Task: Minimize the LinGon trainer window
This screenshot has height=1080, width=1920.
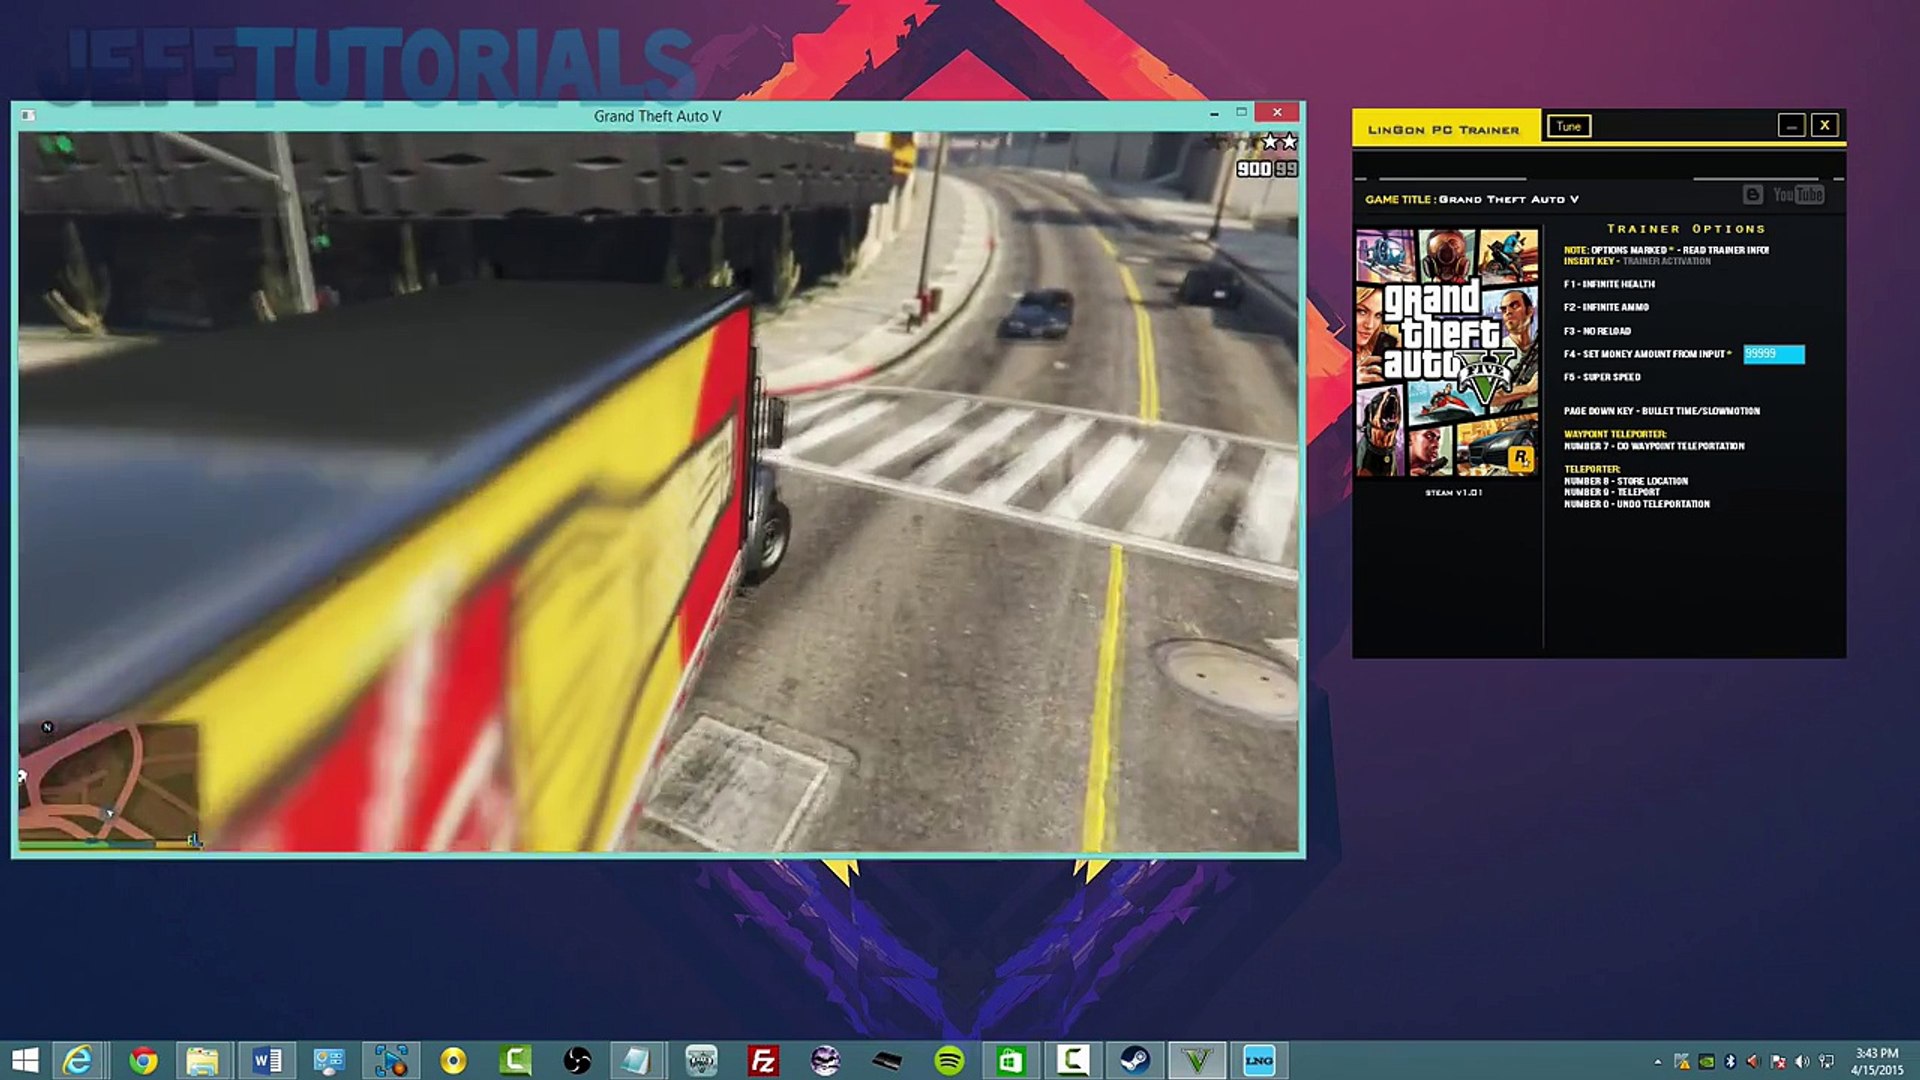Action: (x=1791, y=125)
